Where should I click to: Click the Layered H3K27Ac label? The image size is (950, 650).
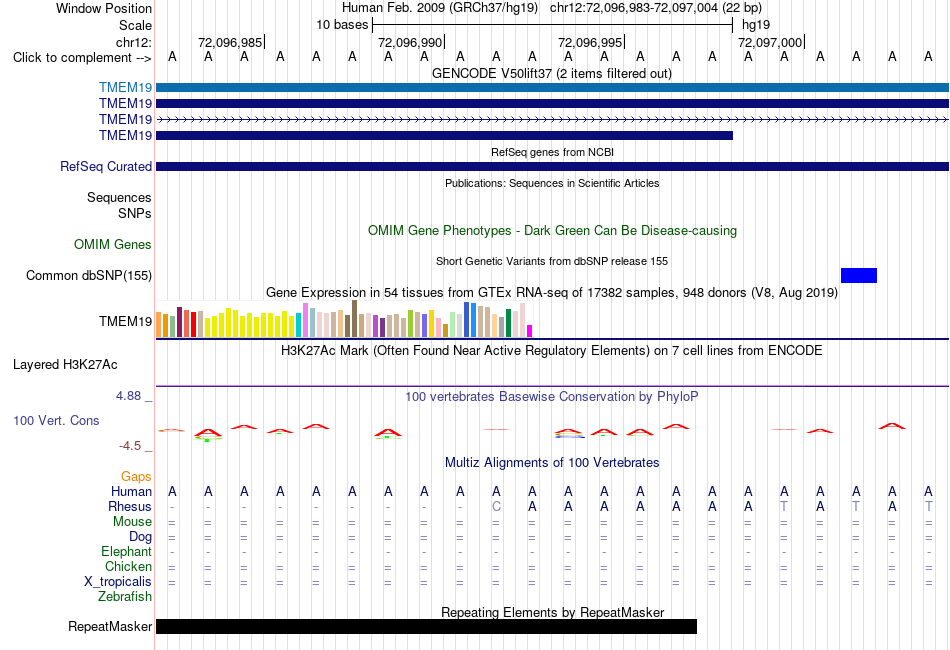[x=65, y=365]
